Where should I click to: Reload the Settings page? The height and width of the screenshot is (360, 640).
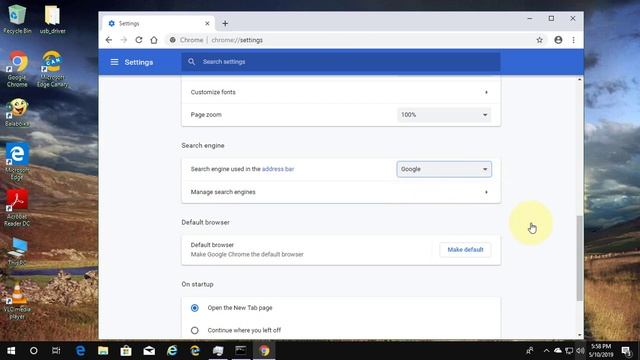click(139, 40)
